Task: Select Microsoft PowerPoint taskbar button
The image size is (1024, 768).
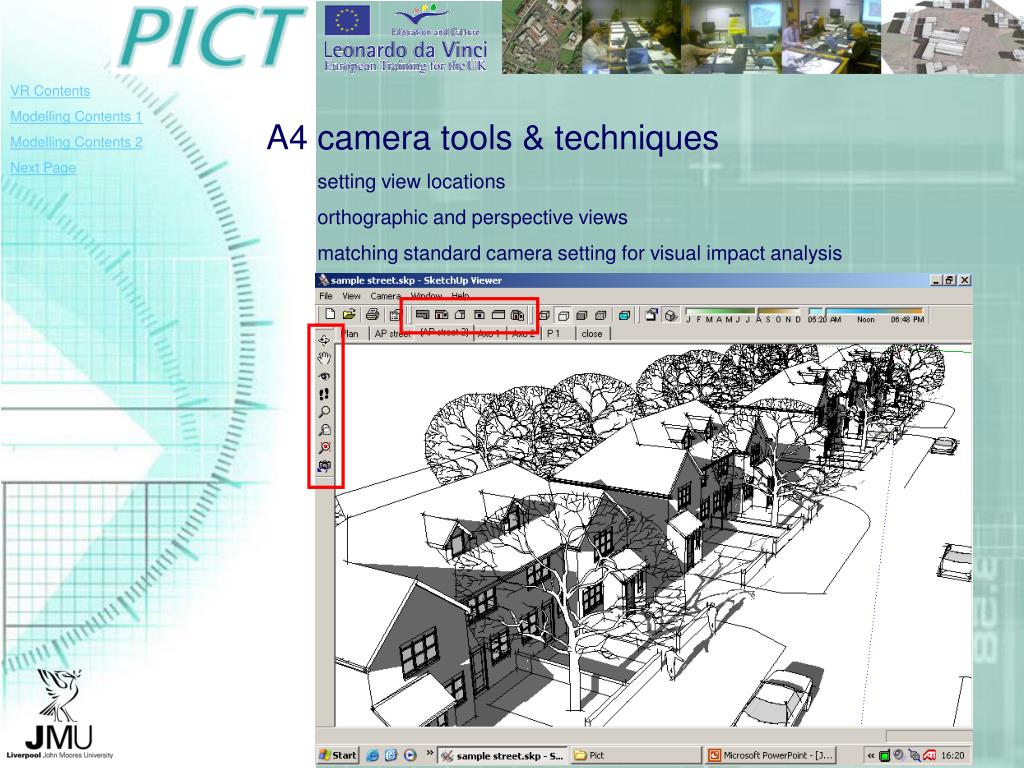Action: 771,756
